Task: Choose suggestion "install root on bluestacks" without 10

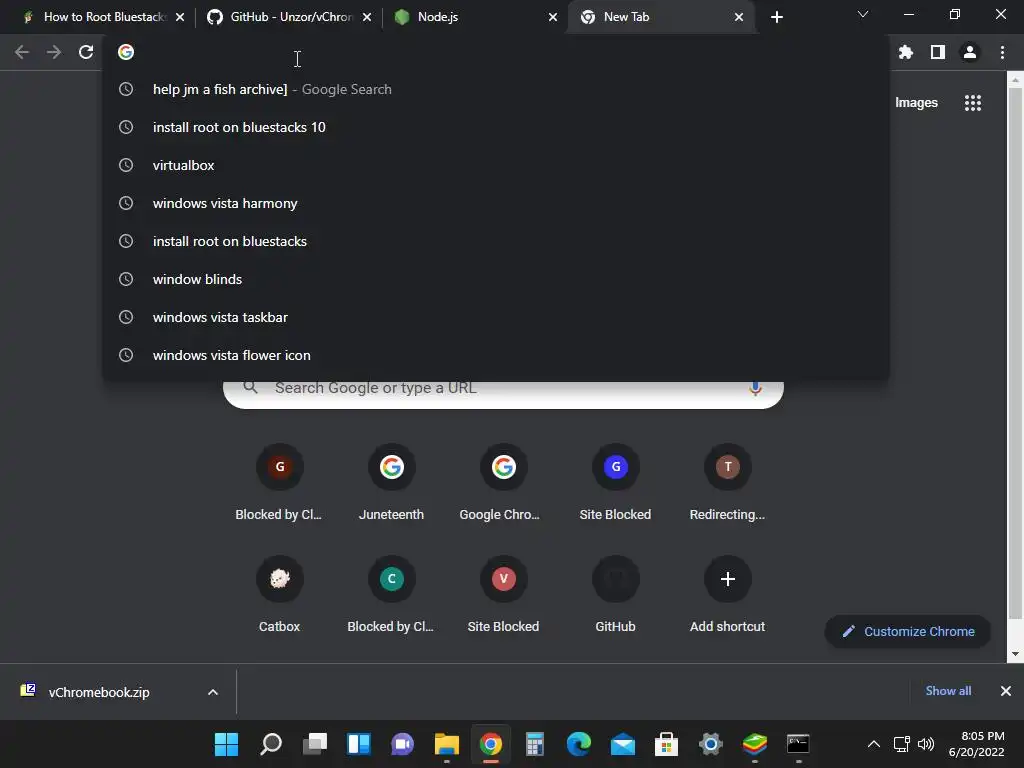Action: click(x=496, y=241)
